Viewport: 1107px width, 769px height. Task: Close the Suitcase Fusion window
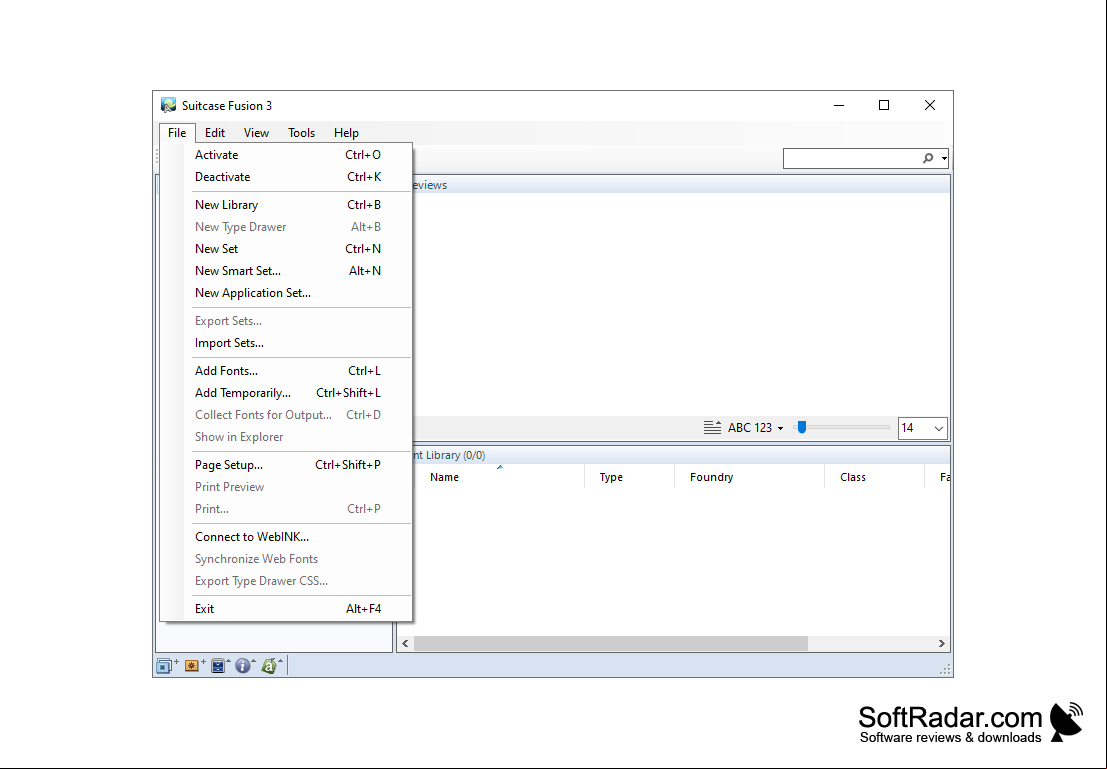(930, 105)
